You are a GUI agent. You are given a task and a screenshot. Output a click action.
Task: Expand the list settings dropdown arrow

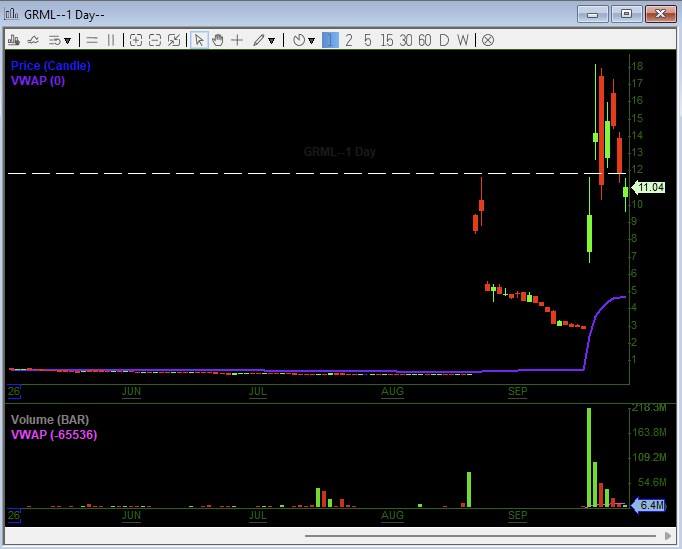click(x=67, y=41)
